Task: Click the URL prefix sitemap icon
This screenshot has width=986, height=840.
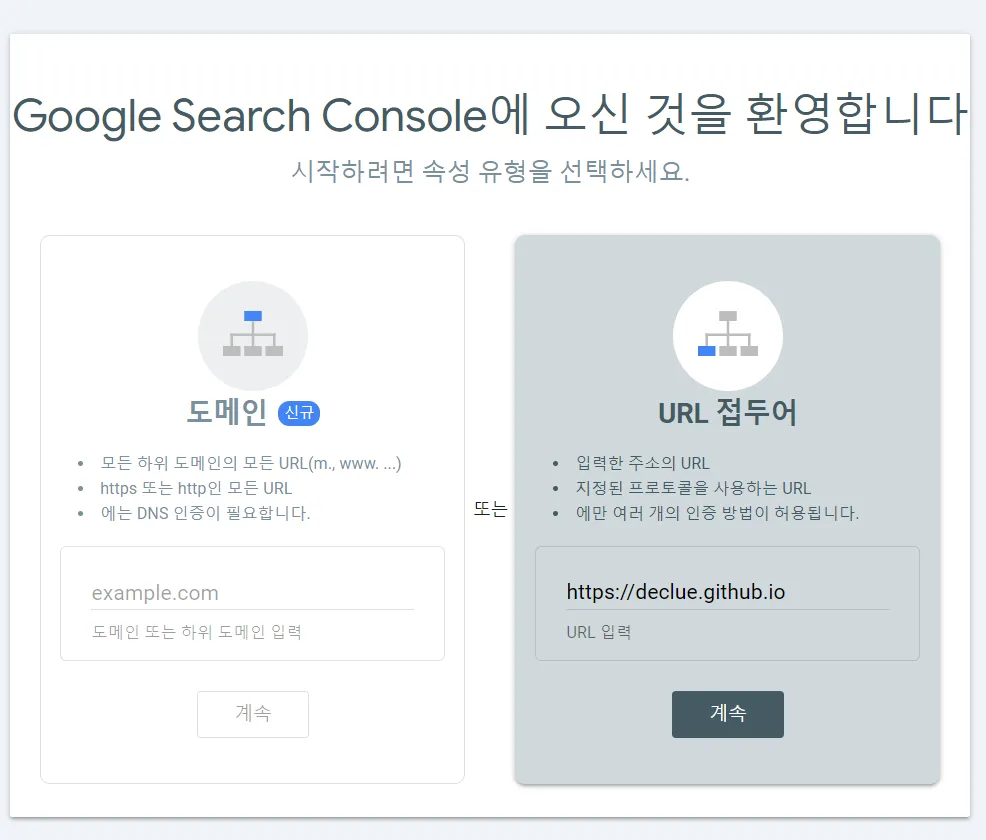Action: (728, 335)
